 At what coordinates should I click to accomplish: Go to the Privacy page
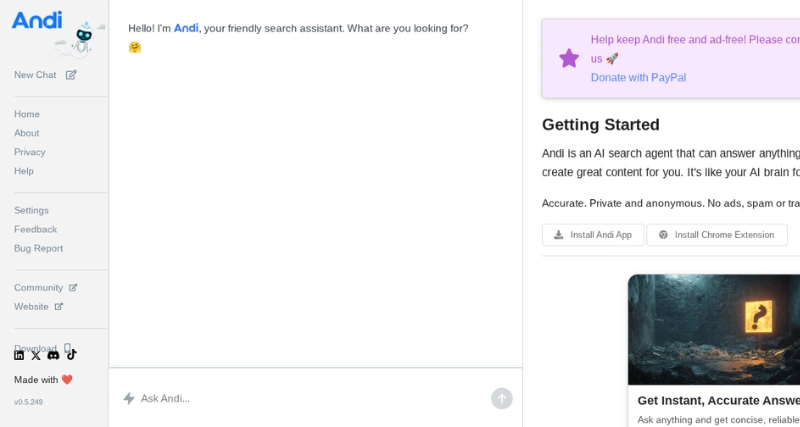pos(30,152)
